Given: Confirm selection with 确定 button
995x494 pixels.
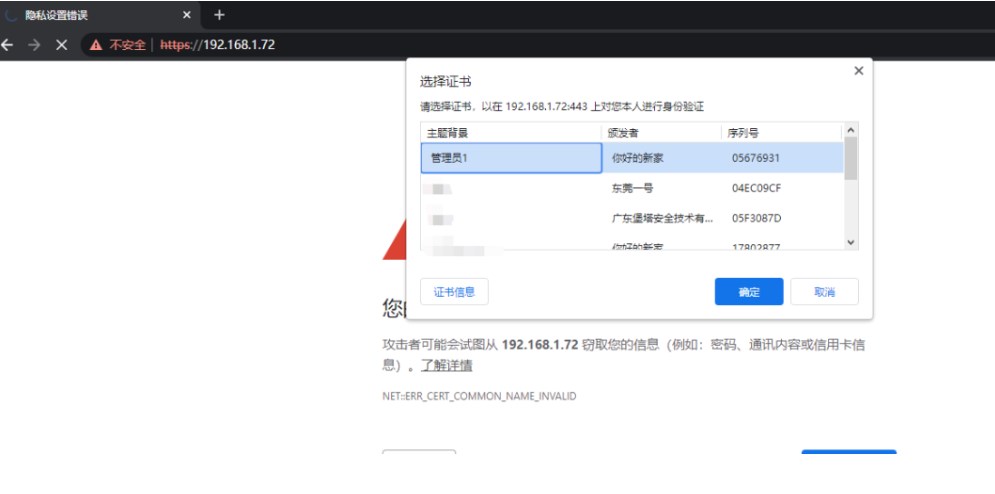Looking at the screenshot, I should click(749, 292).
